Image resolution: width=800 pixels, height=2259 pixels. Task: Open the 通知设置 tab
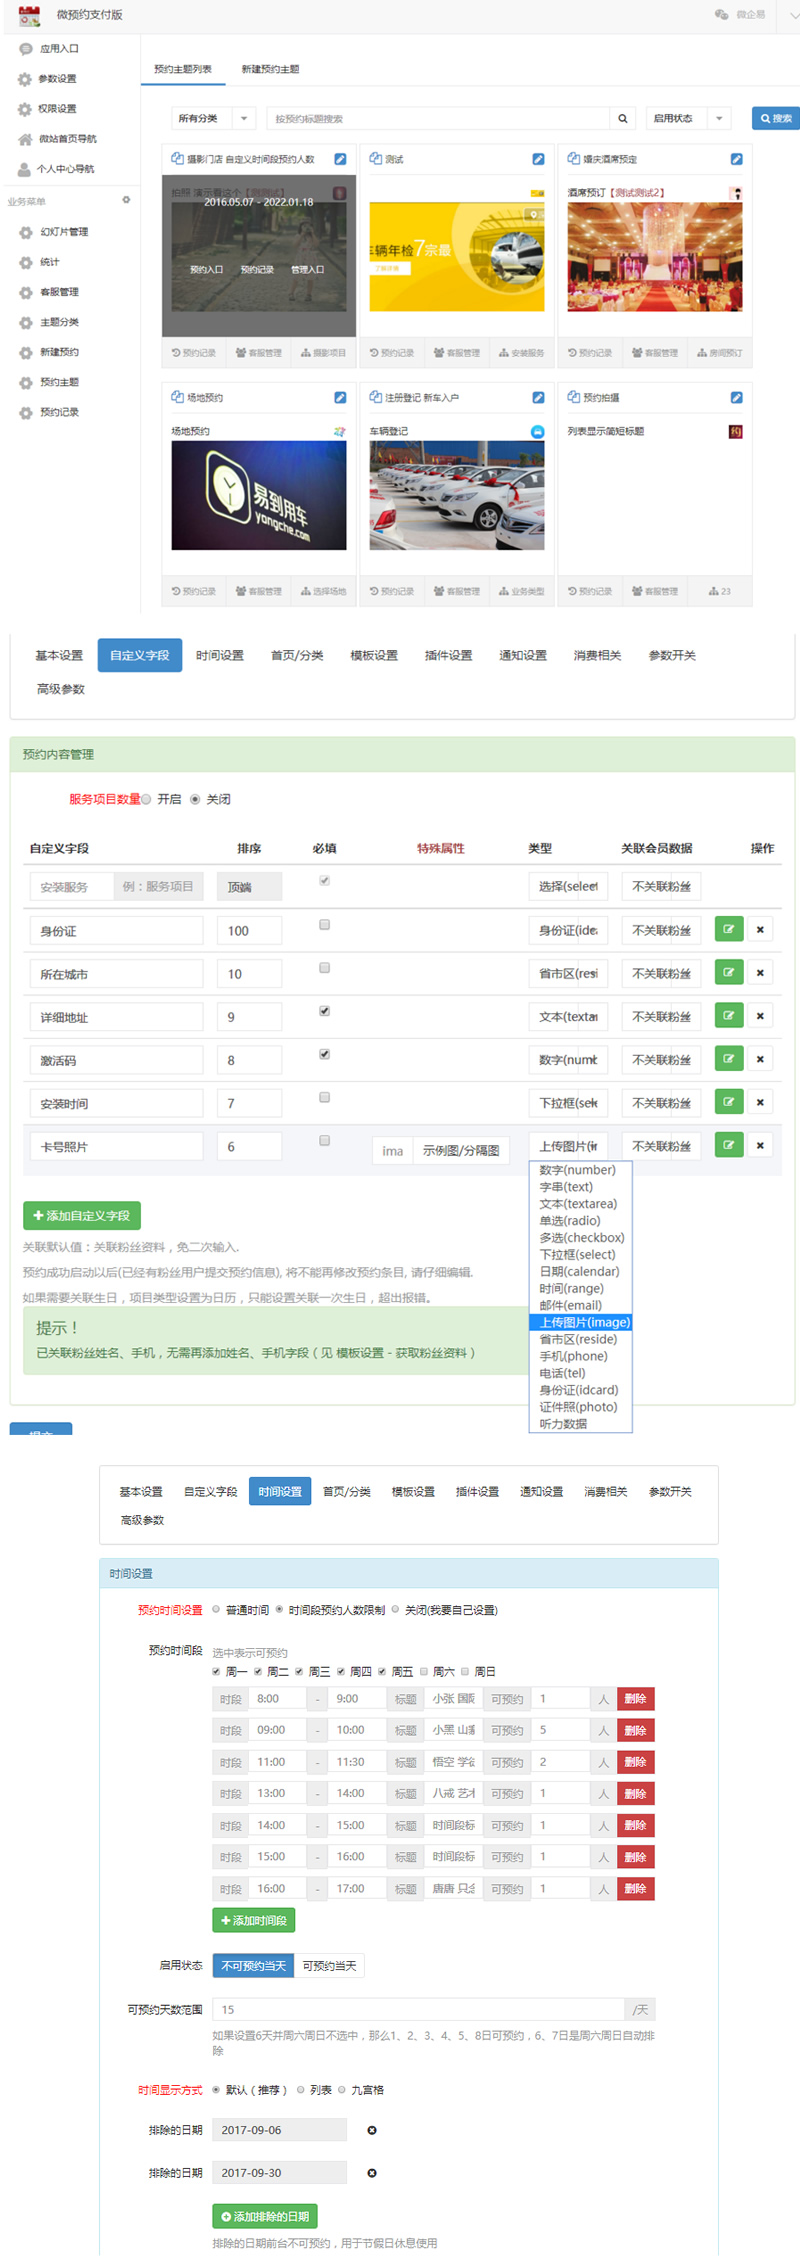tap(523, 656)
